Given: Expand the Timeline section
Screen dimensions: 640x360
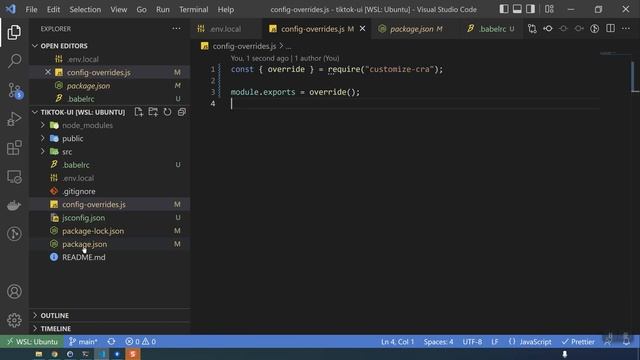Looking at the screenshot, I should tap(35, 329).
